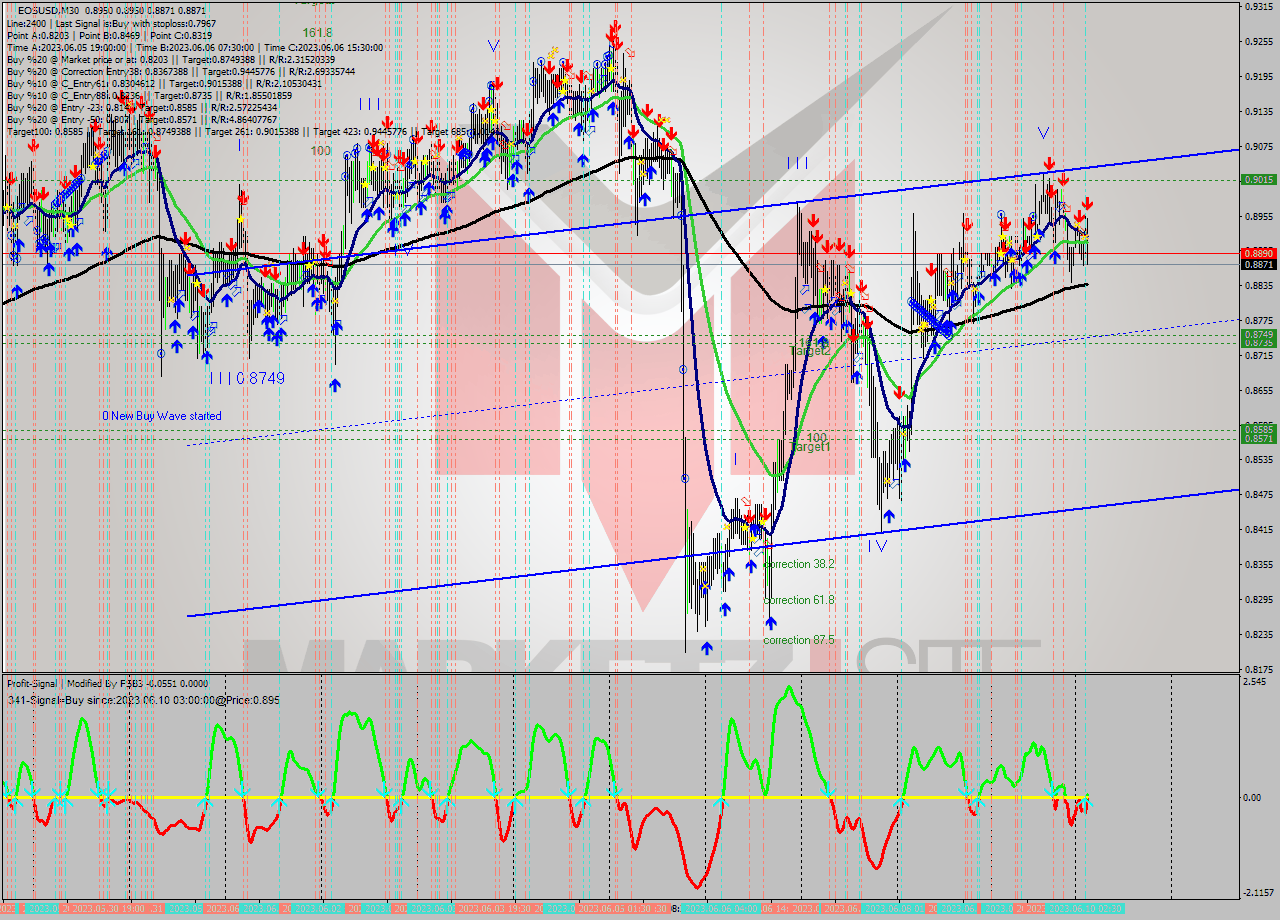Click the black 0.8871 current price tag
The width and height of the screenshot is (1280, 920).
coord(1257,264)
